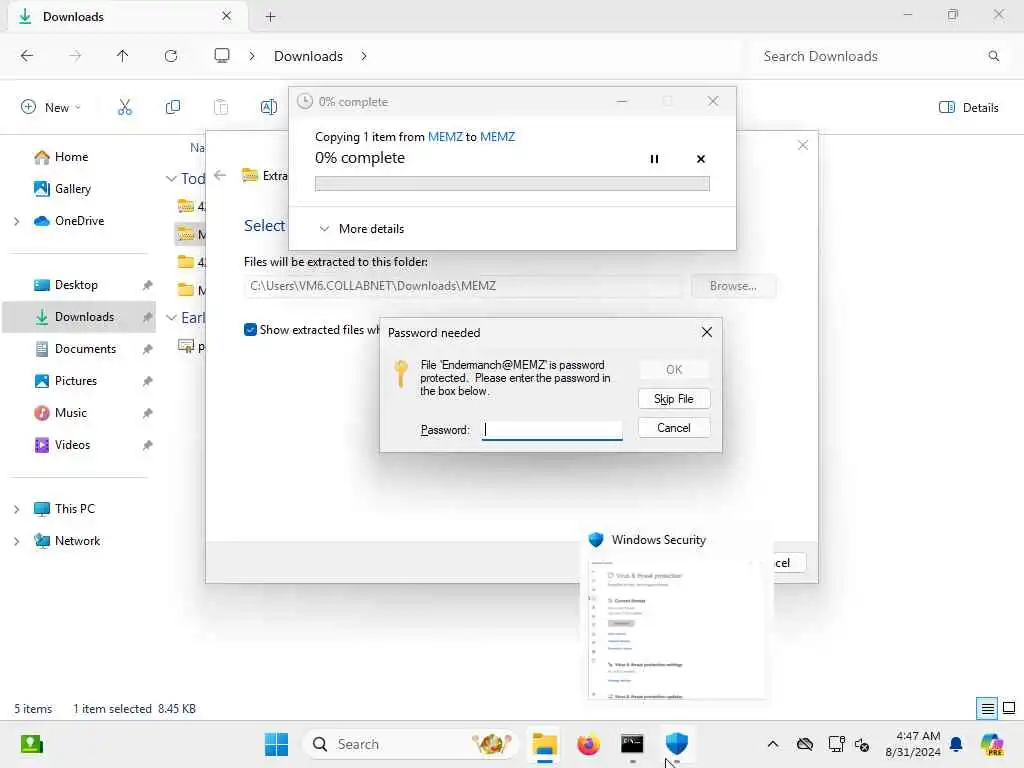Open Firefox from the taskbar

click(x=588, y=744)
